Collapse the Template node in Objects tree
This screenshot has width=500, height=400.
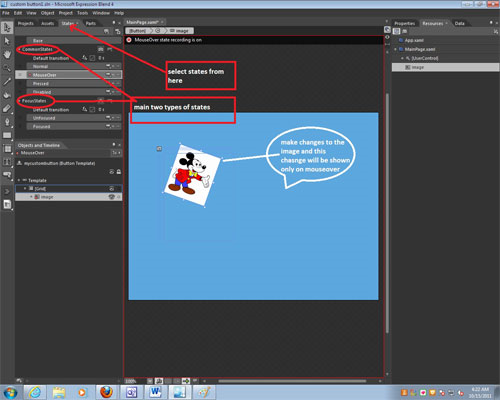pyautogui.click(x=19, y=180)
